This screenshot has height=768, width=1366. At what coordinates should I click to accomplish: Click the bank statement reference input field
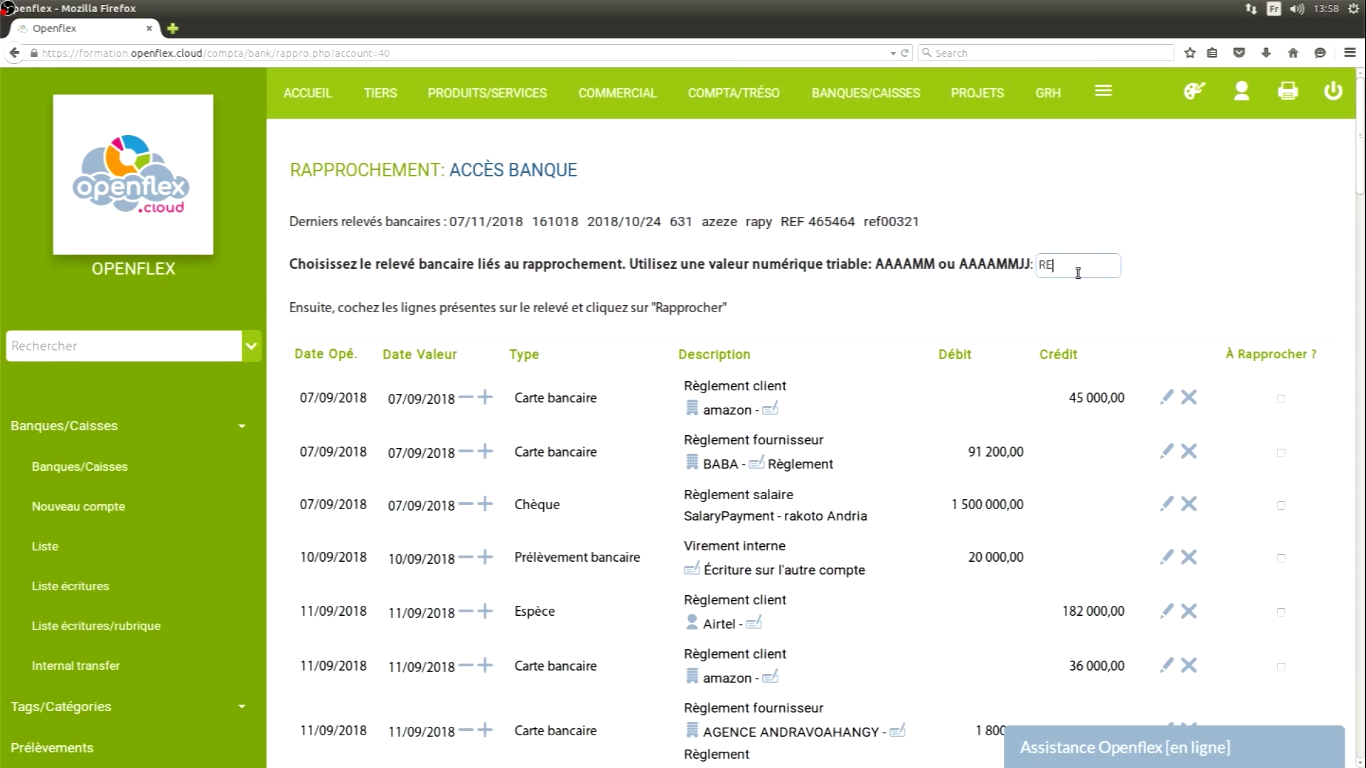coord(1078,265)
